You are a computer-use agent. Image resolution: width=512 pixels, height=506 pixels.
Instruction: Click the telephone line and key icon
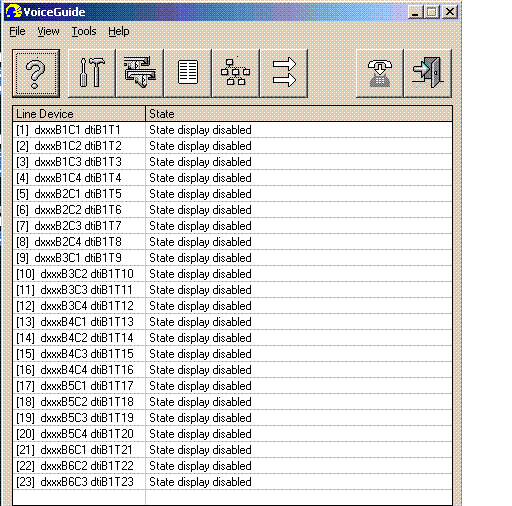(x=140, y=73)
